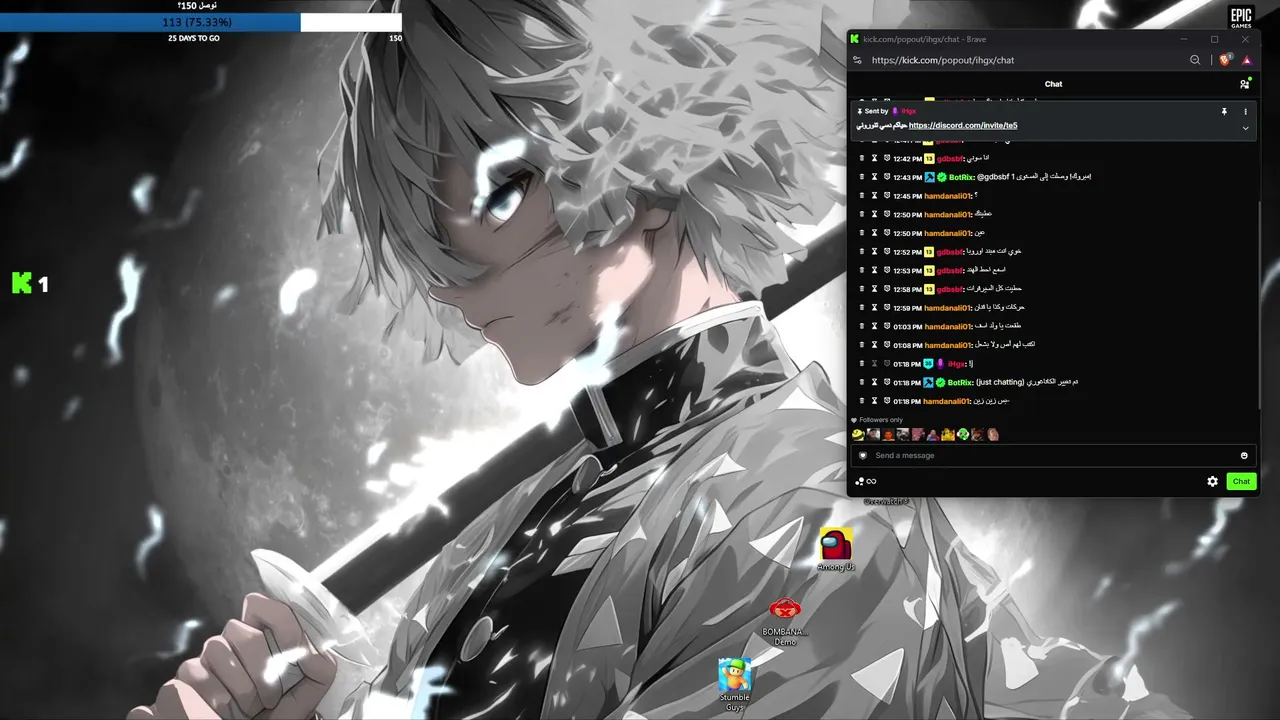Ban the user on the 12:45 PM hamdanali01 message
Viewport: 1280px width, 720px height.
[x=886, y=196]
